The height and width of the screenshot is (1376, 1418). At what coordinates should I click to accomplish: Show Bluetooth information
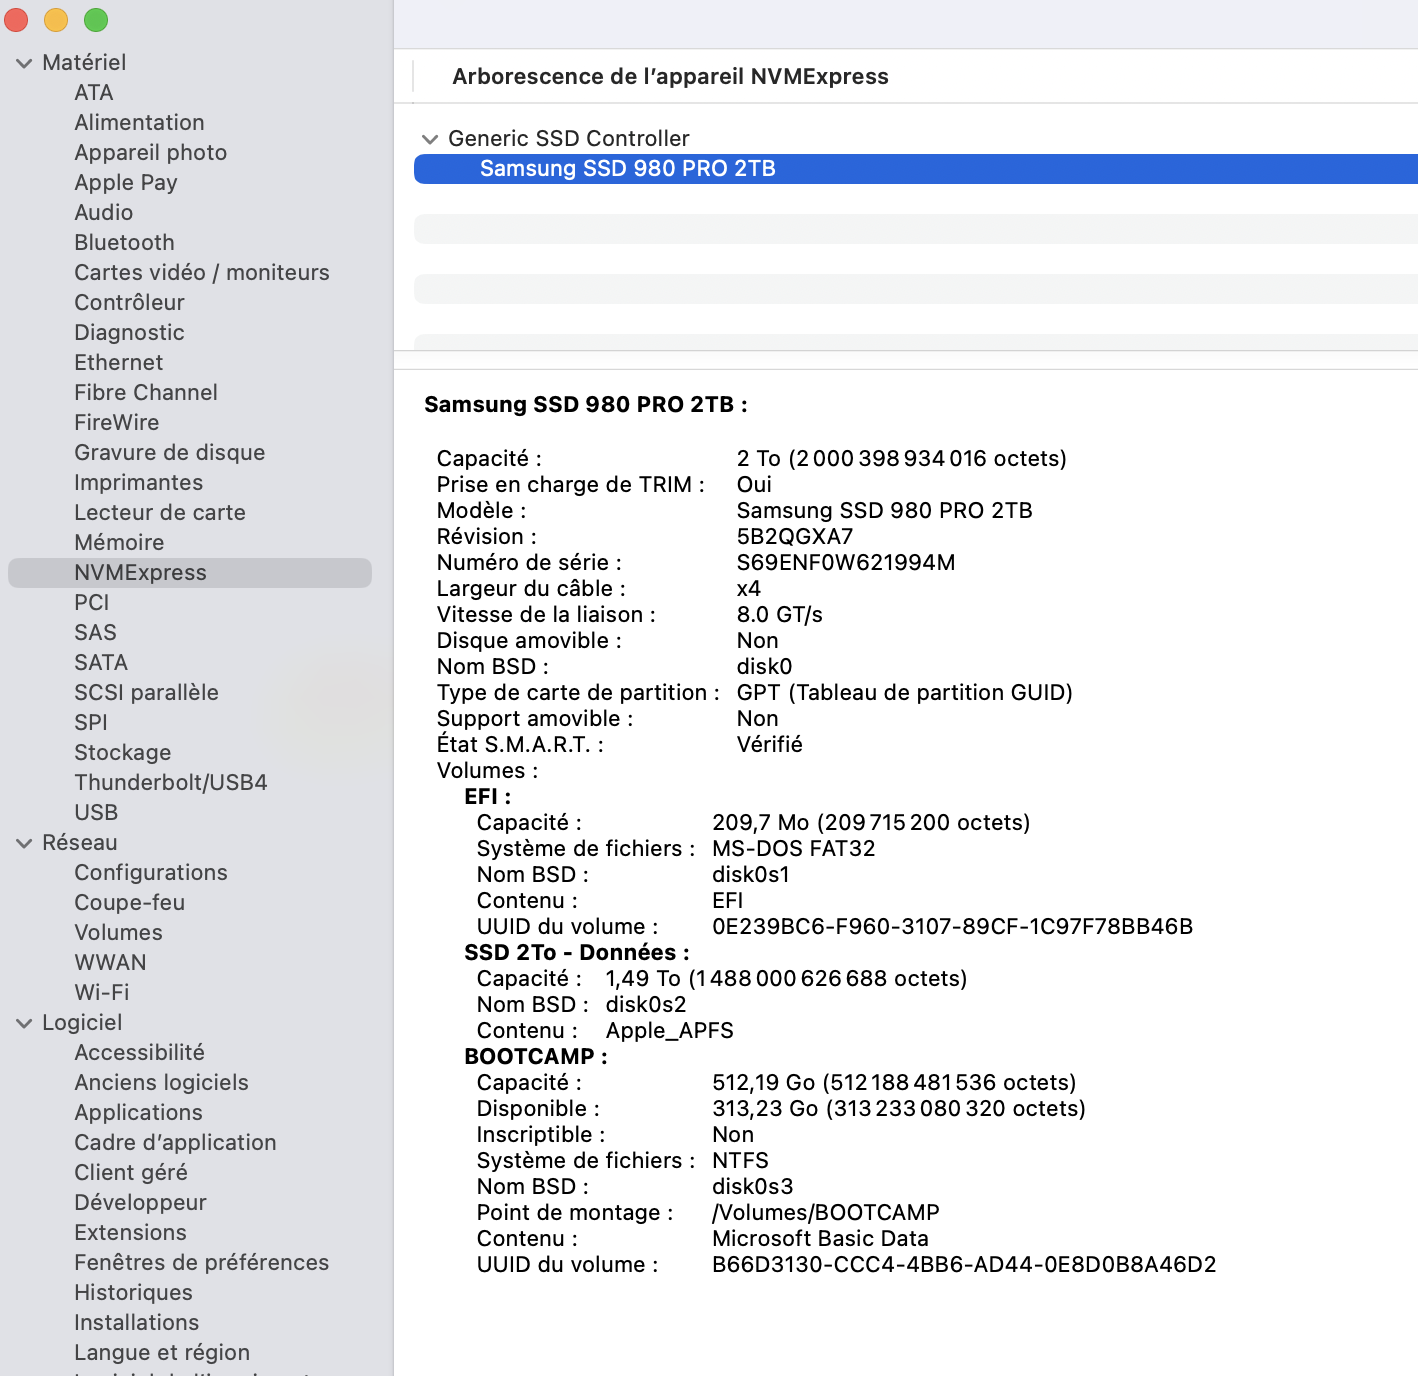pos(124,242)
